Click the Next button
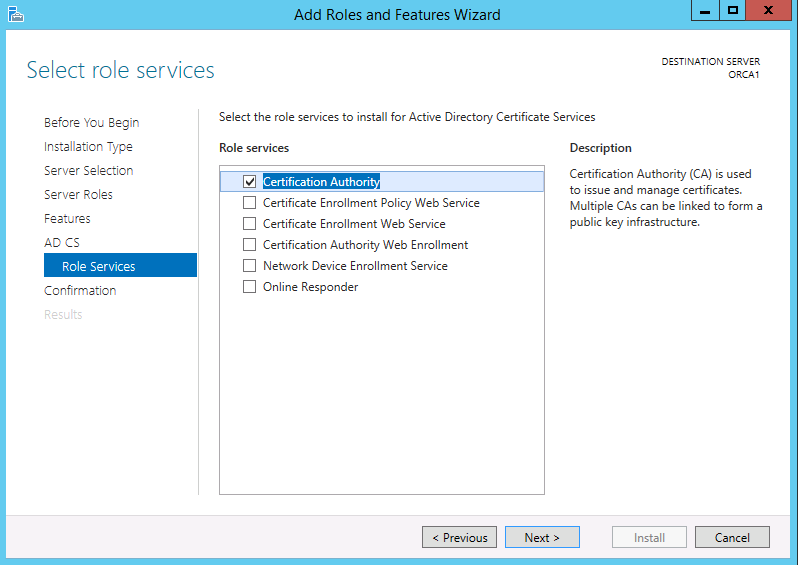 click(x=541, y=538)
